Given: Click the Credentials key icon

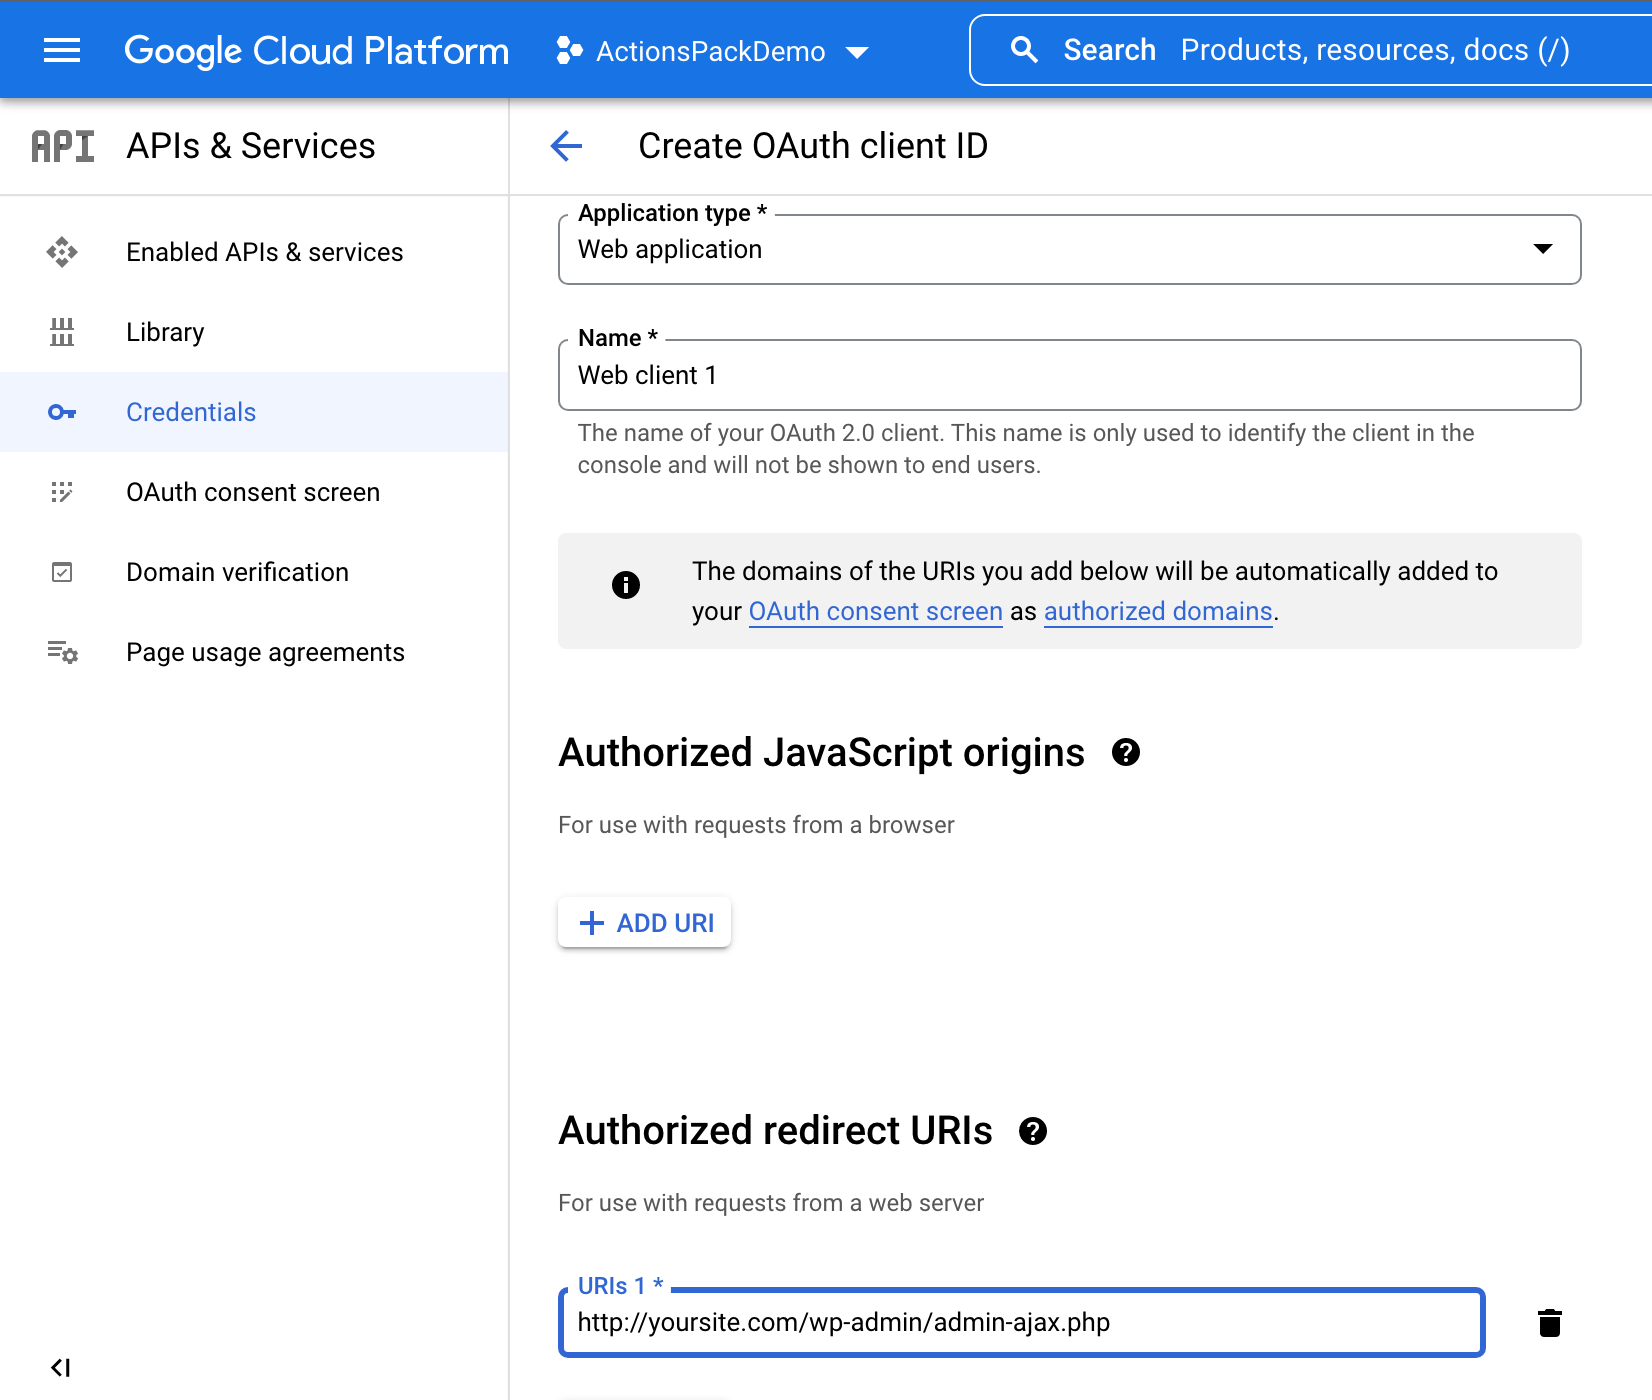Looking at the screenshot, I should point(62,412).
